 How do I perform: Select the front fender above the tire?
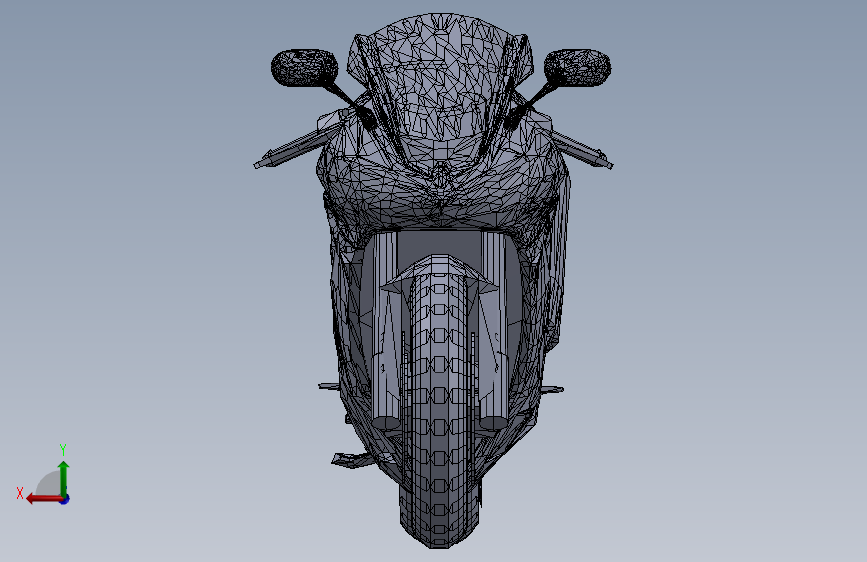438,275
